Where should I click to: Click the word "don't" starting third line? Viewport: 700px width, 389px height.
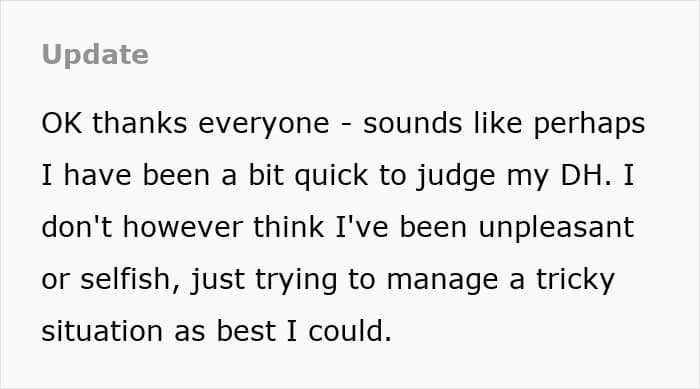[76, 227]
